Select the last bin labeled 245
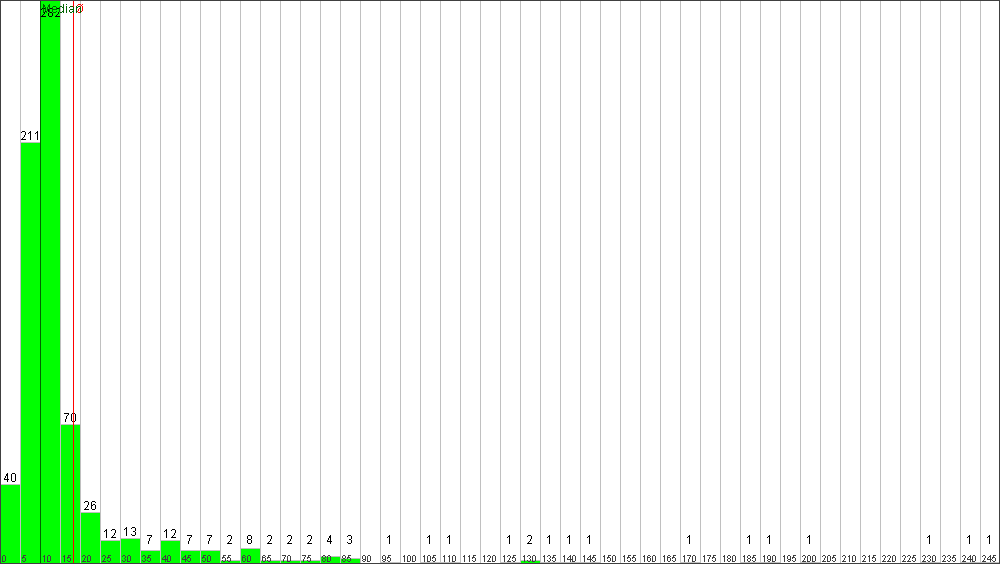The width and height of the screenshot is (1000, 564). [989, 559]
